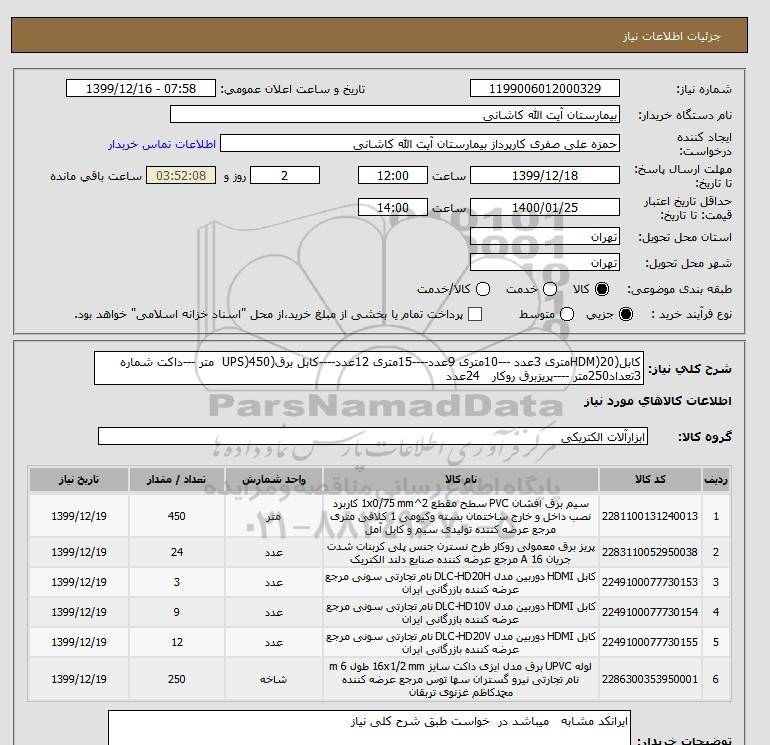Click the DLC-HD20H HDMI cable item name
The width and height of the screenshot is (770, 745).
(461, 583)
